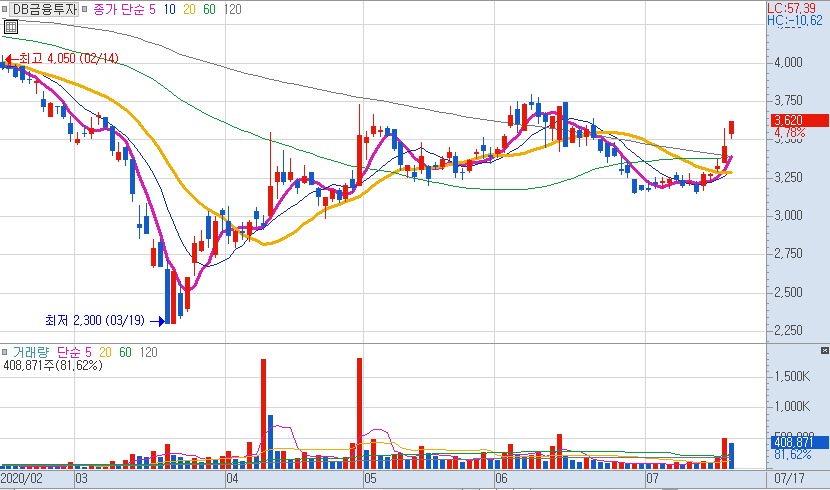This screenshot has height=490, width=830.
Task: Click the 2020/02 date axis label
Action: 21,479
